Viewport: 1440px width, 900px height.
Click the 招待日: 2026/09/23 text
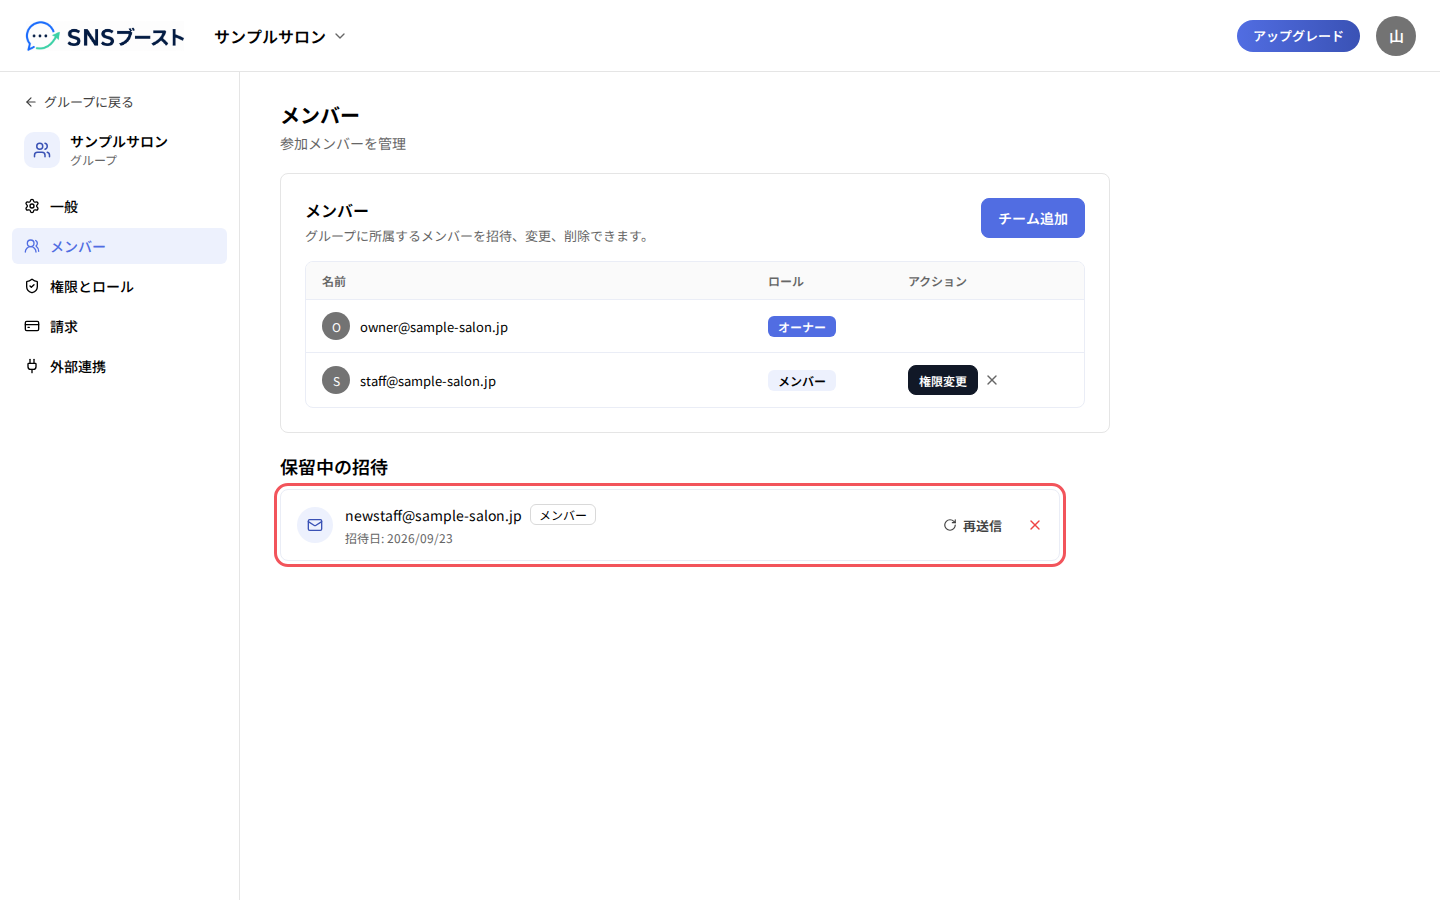[399, 538]
